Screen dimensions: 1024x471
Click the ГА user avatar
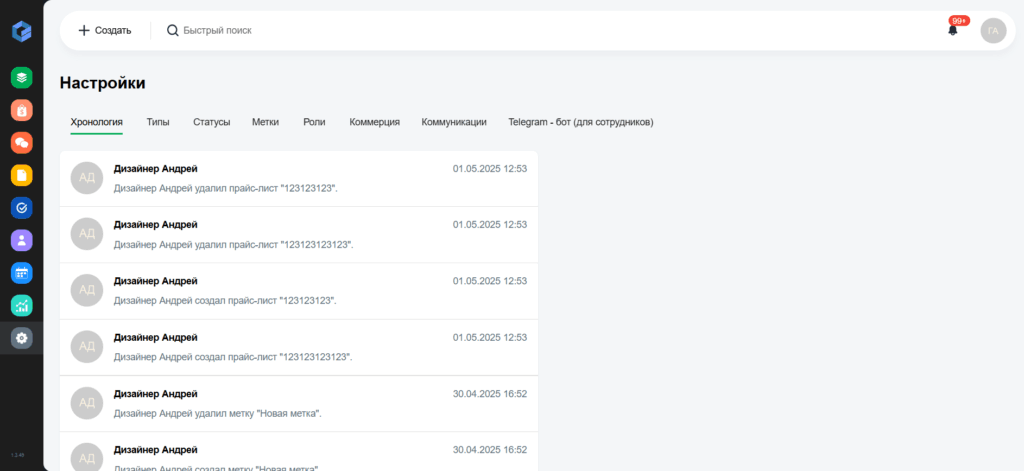click(x=993, y=31)
